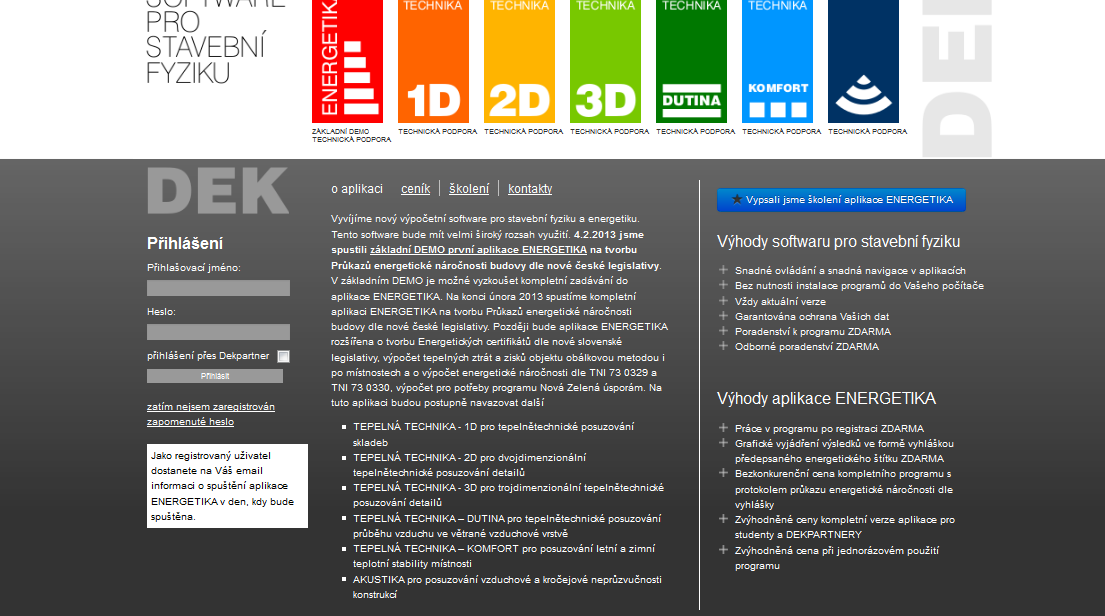The height and width of the screenshot is (616, 1105).
Task: Click 'TECHNICKÁ PODPORA' under the DUTINA tile
Action: (x=696, y=131)
